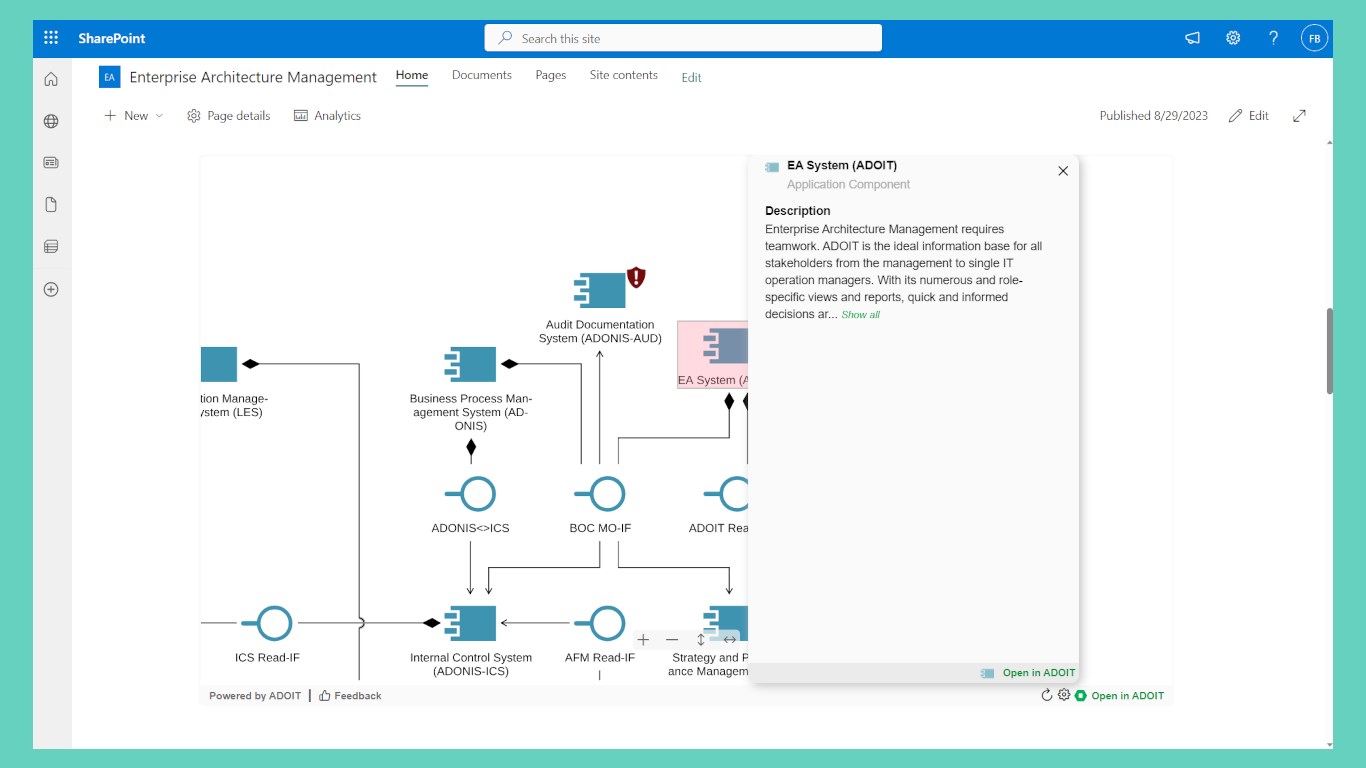This screenshot has width=1366, height=768.
Task: Open My lists icon in the left app bar
Action: 51,246
